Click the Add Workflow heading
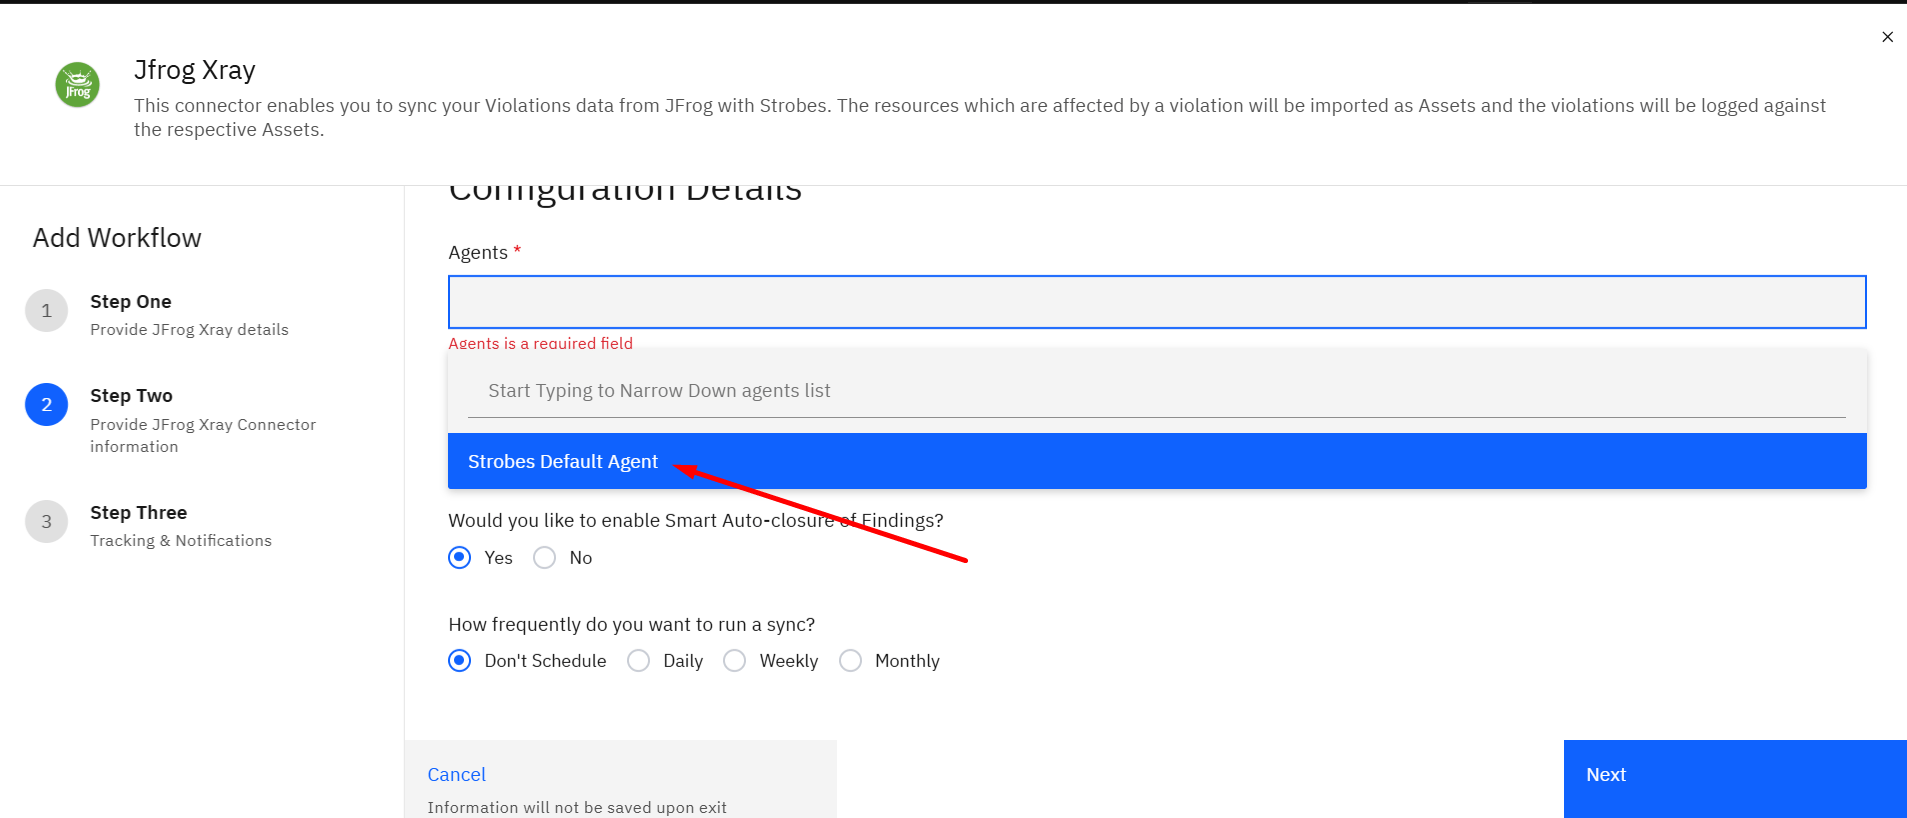1907x818 pixels. tap(117, 238)
